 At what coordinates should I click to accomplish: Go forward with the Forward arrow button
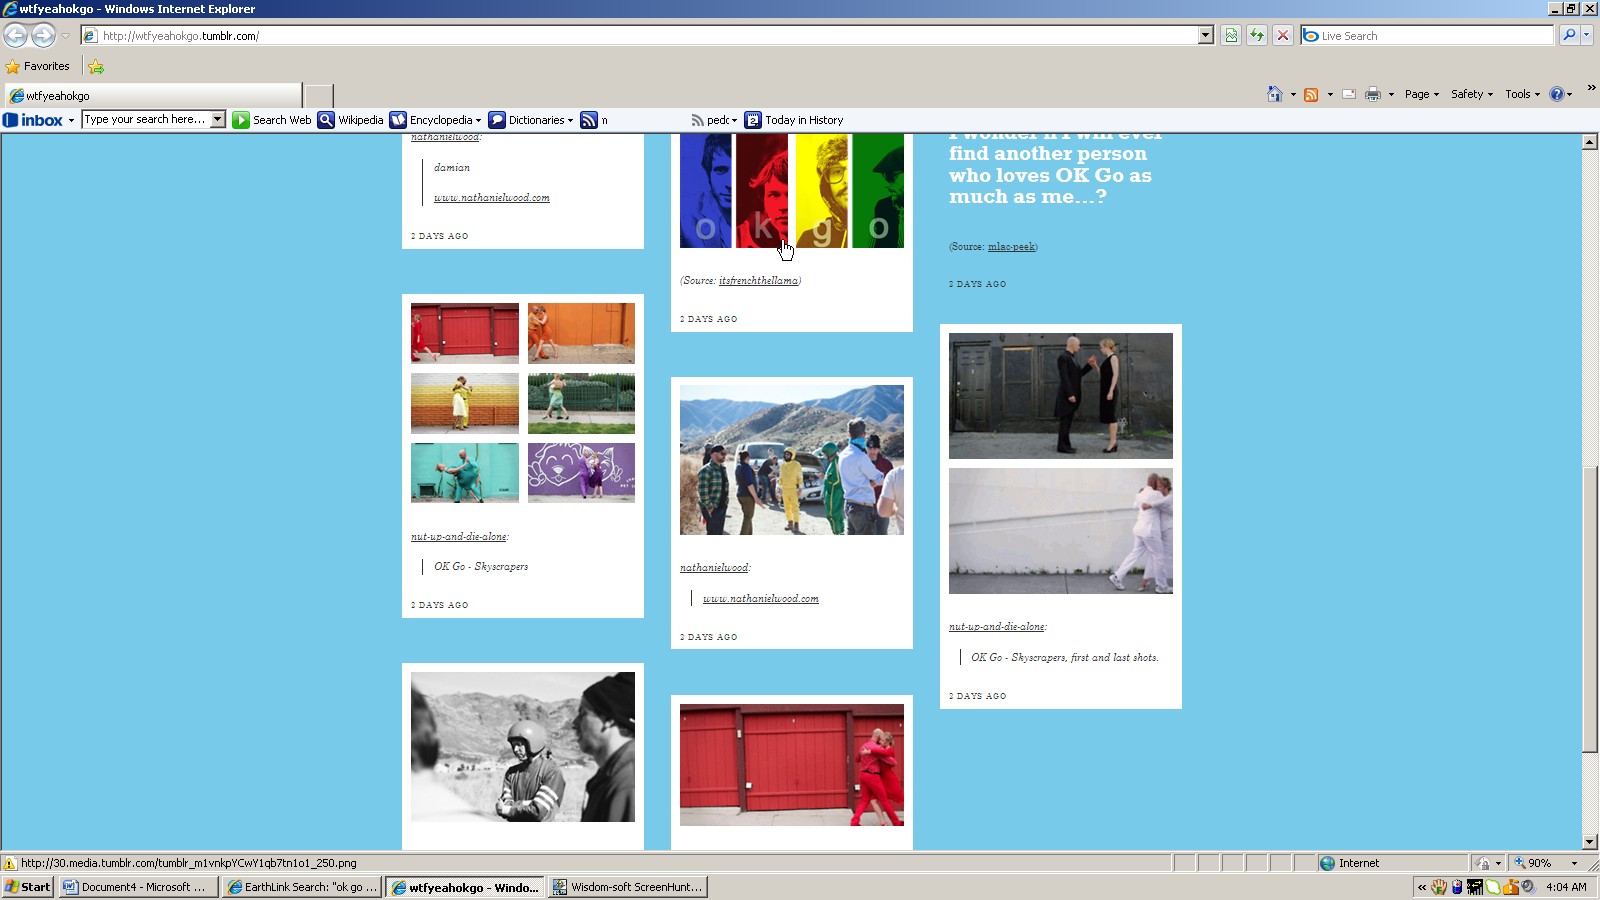coord(43,35)
